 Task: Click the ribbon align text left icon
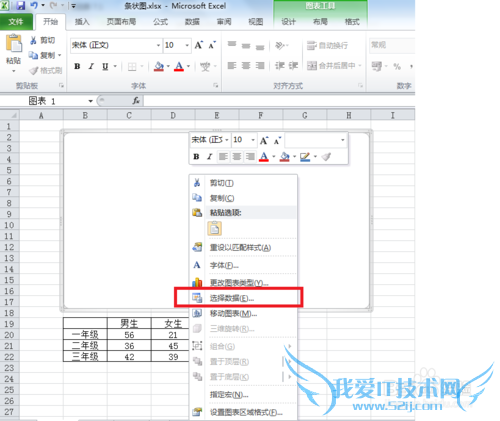click(x=232, y=65)
